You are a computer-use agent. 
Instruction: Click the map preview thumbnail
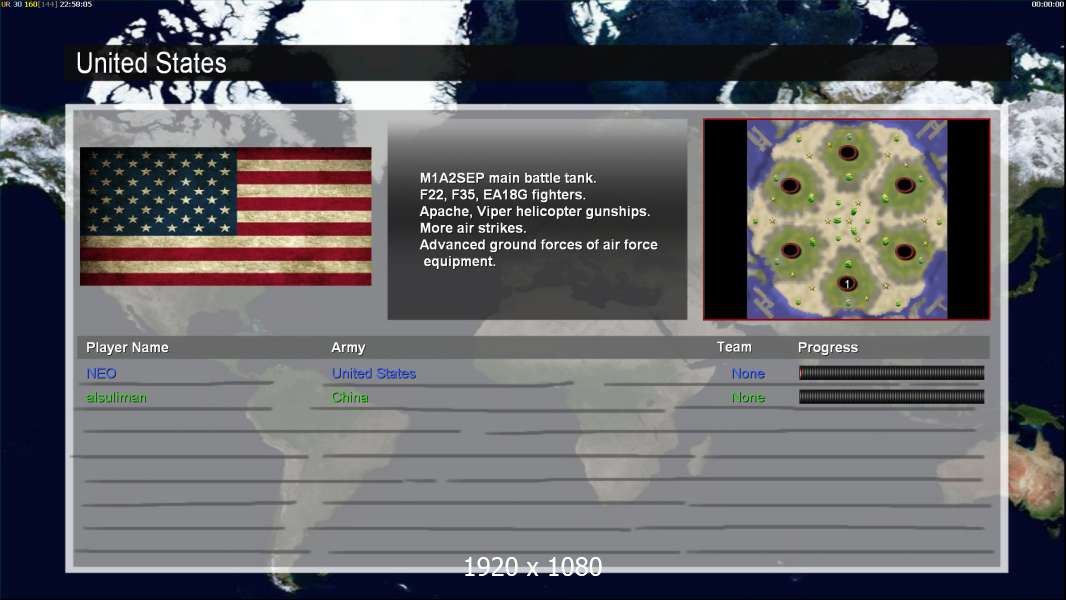click(x=846, y=219)
